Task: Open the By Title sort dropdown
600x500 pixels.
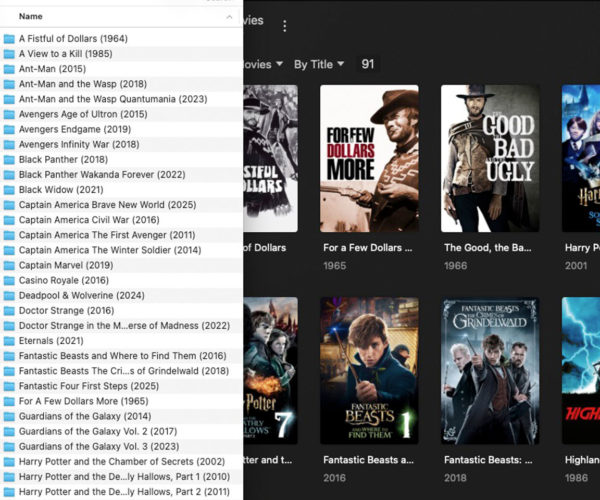Action: click(319, 64)
